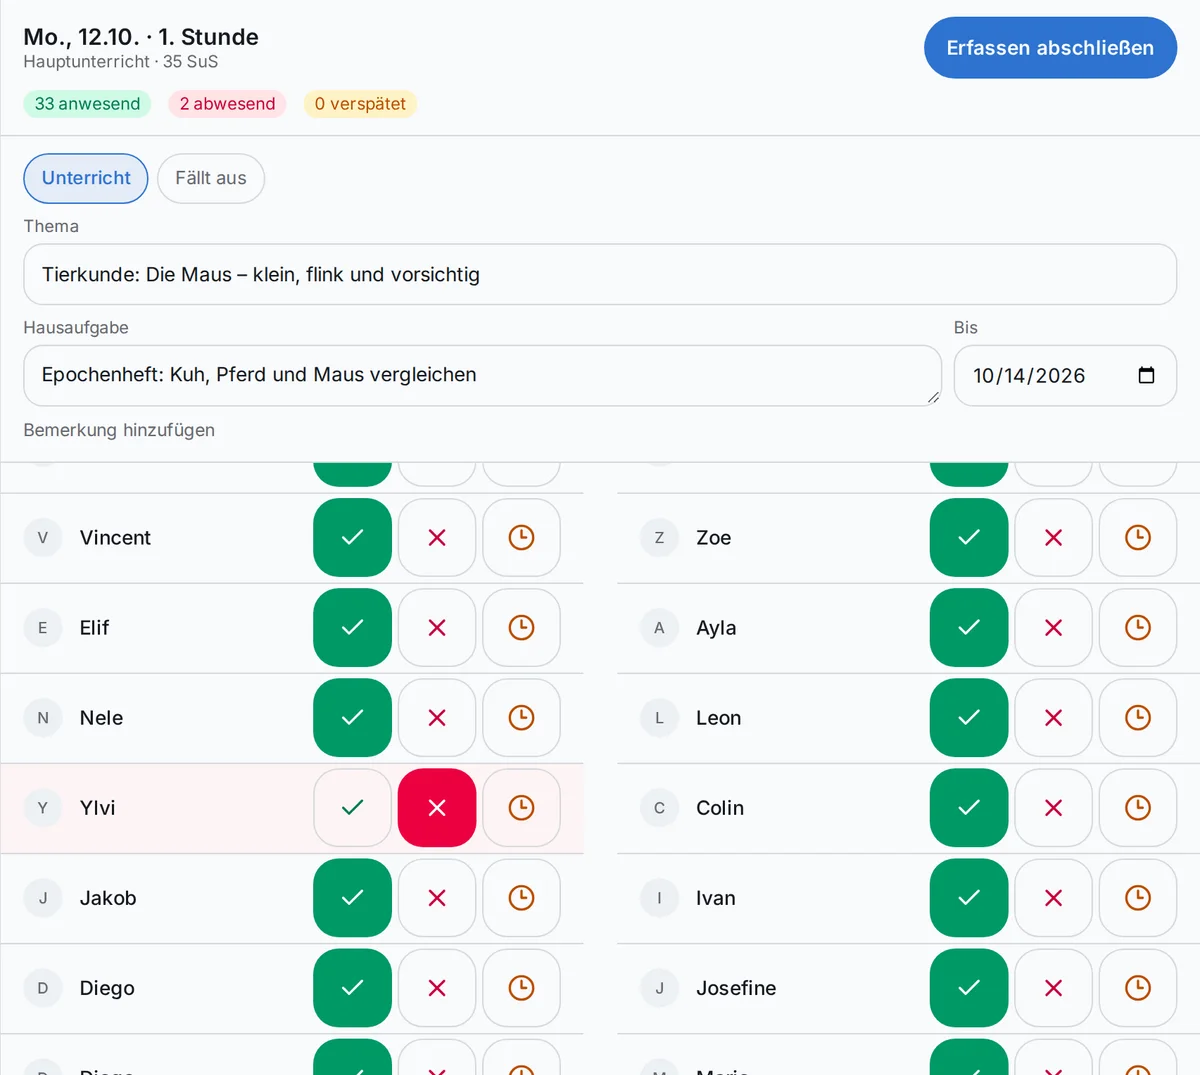Mark Vincent as late using the clock icon
The width and height of the screenshot is (1200, 1075).
click(521, 538)
